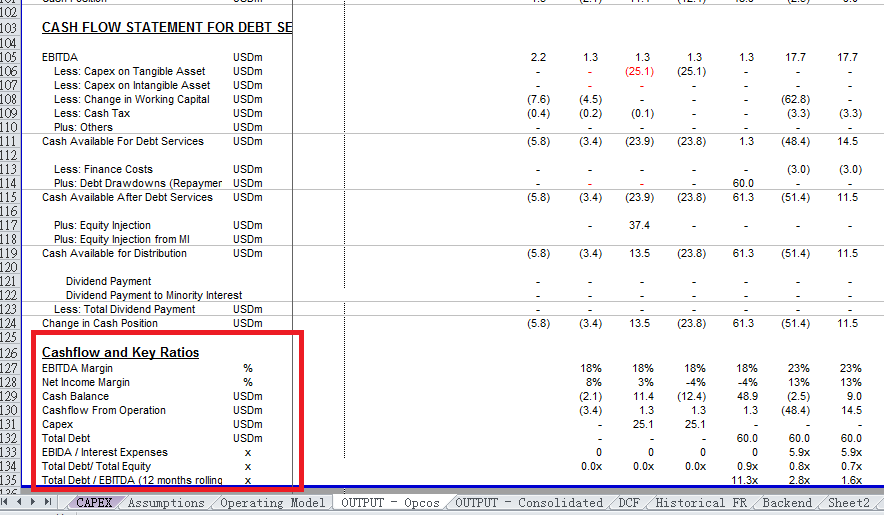Switch to the DCF sheet tab
Screen dimensions: 884x515
click(629, 503)
